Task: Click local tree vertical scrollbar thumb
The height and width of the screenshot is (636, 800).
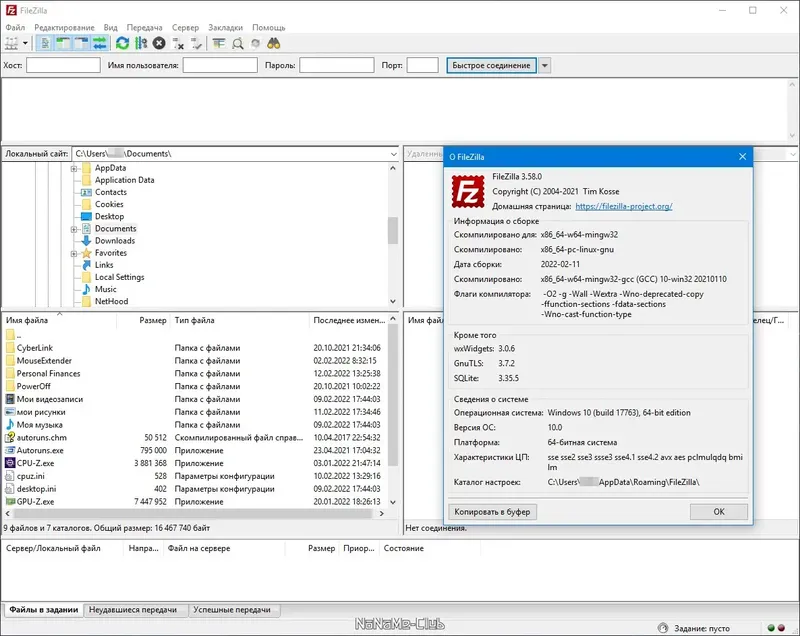Action: coord(393,231)
